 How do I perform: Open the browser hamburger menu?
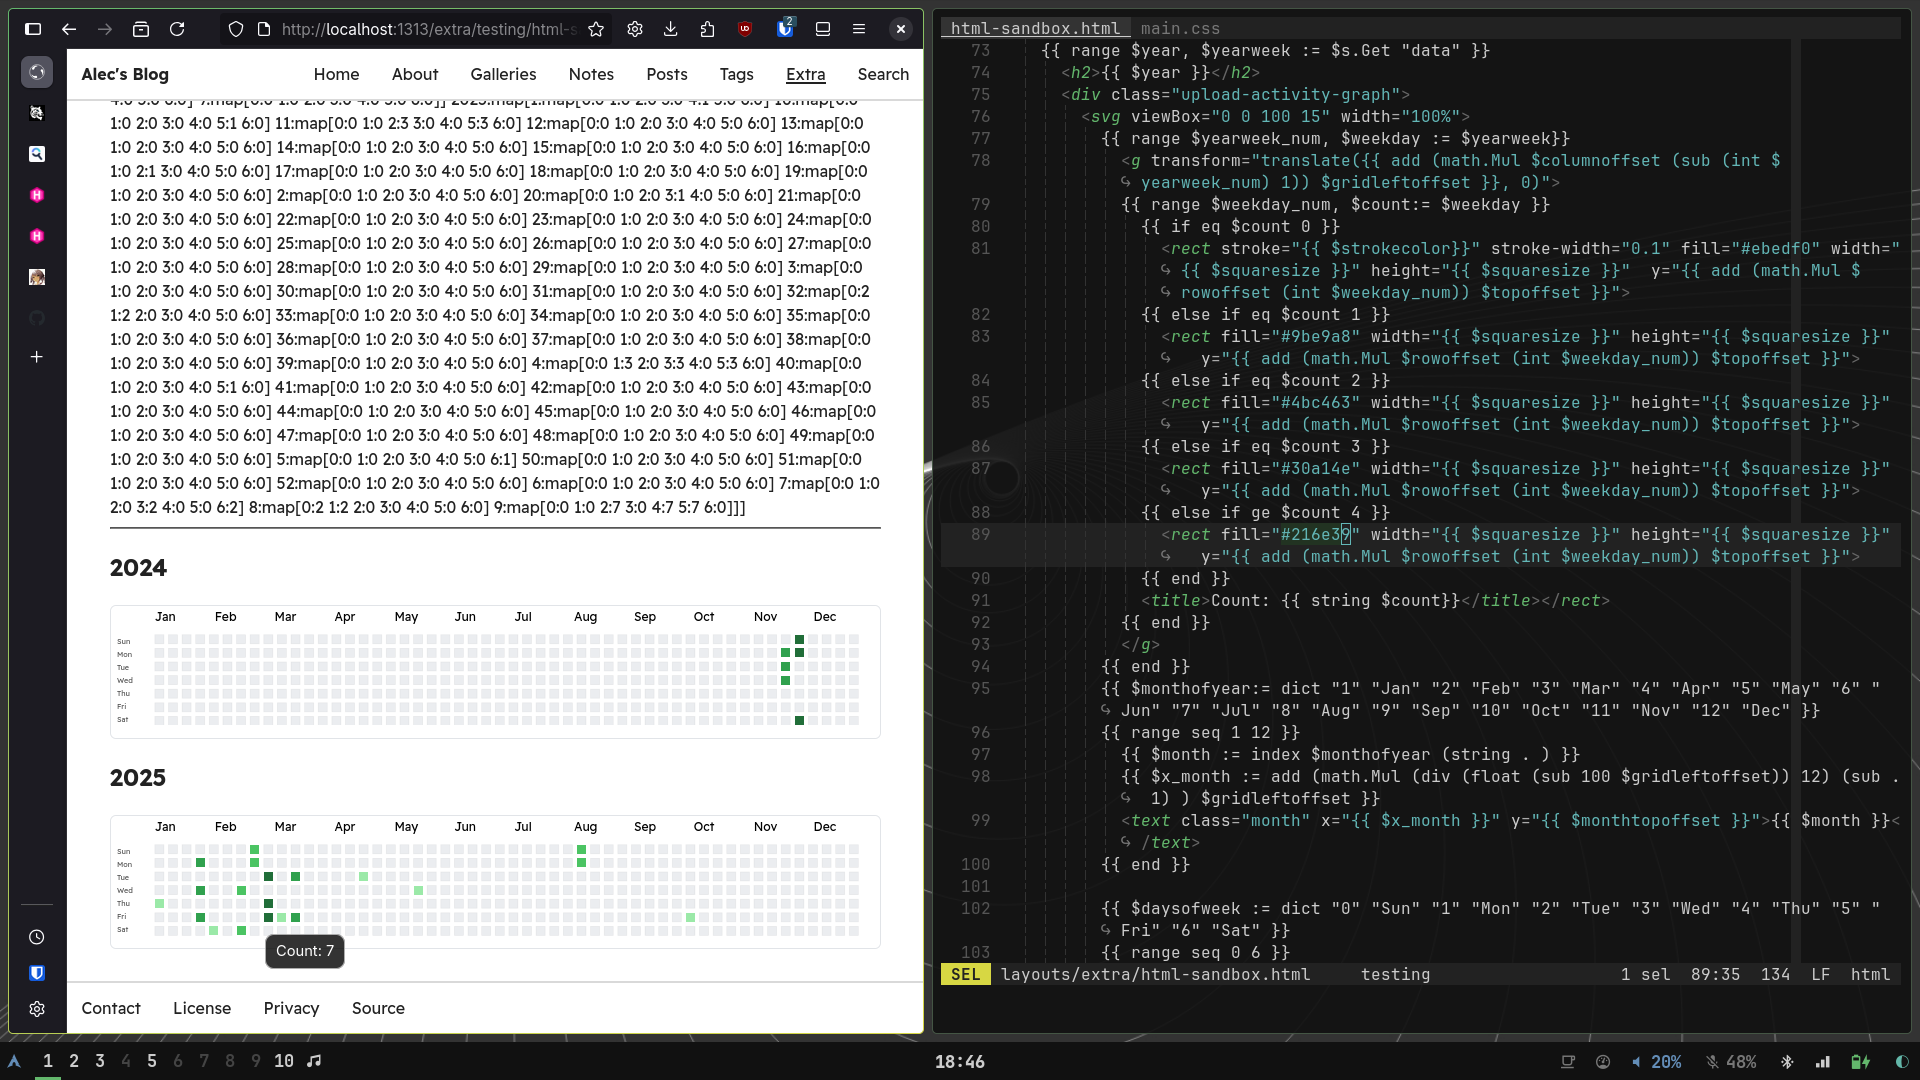[x=859, y=29]
